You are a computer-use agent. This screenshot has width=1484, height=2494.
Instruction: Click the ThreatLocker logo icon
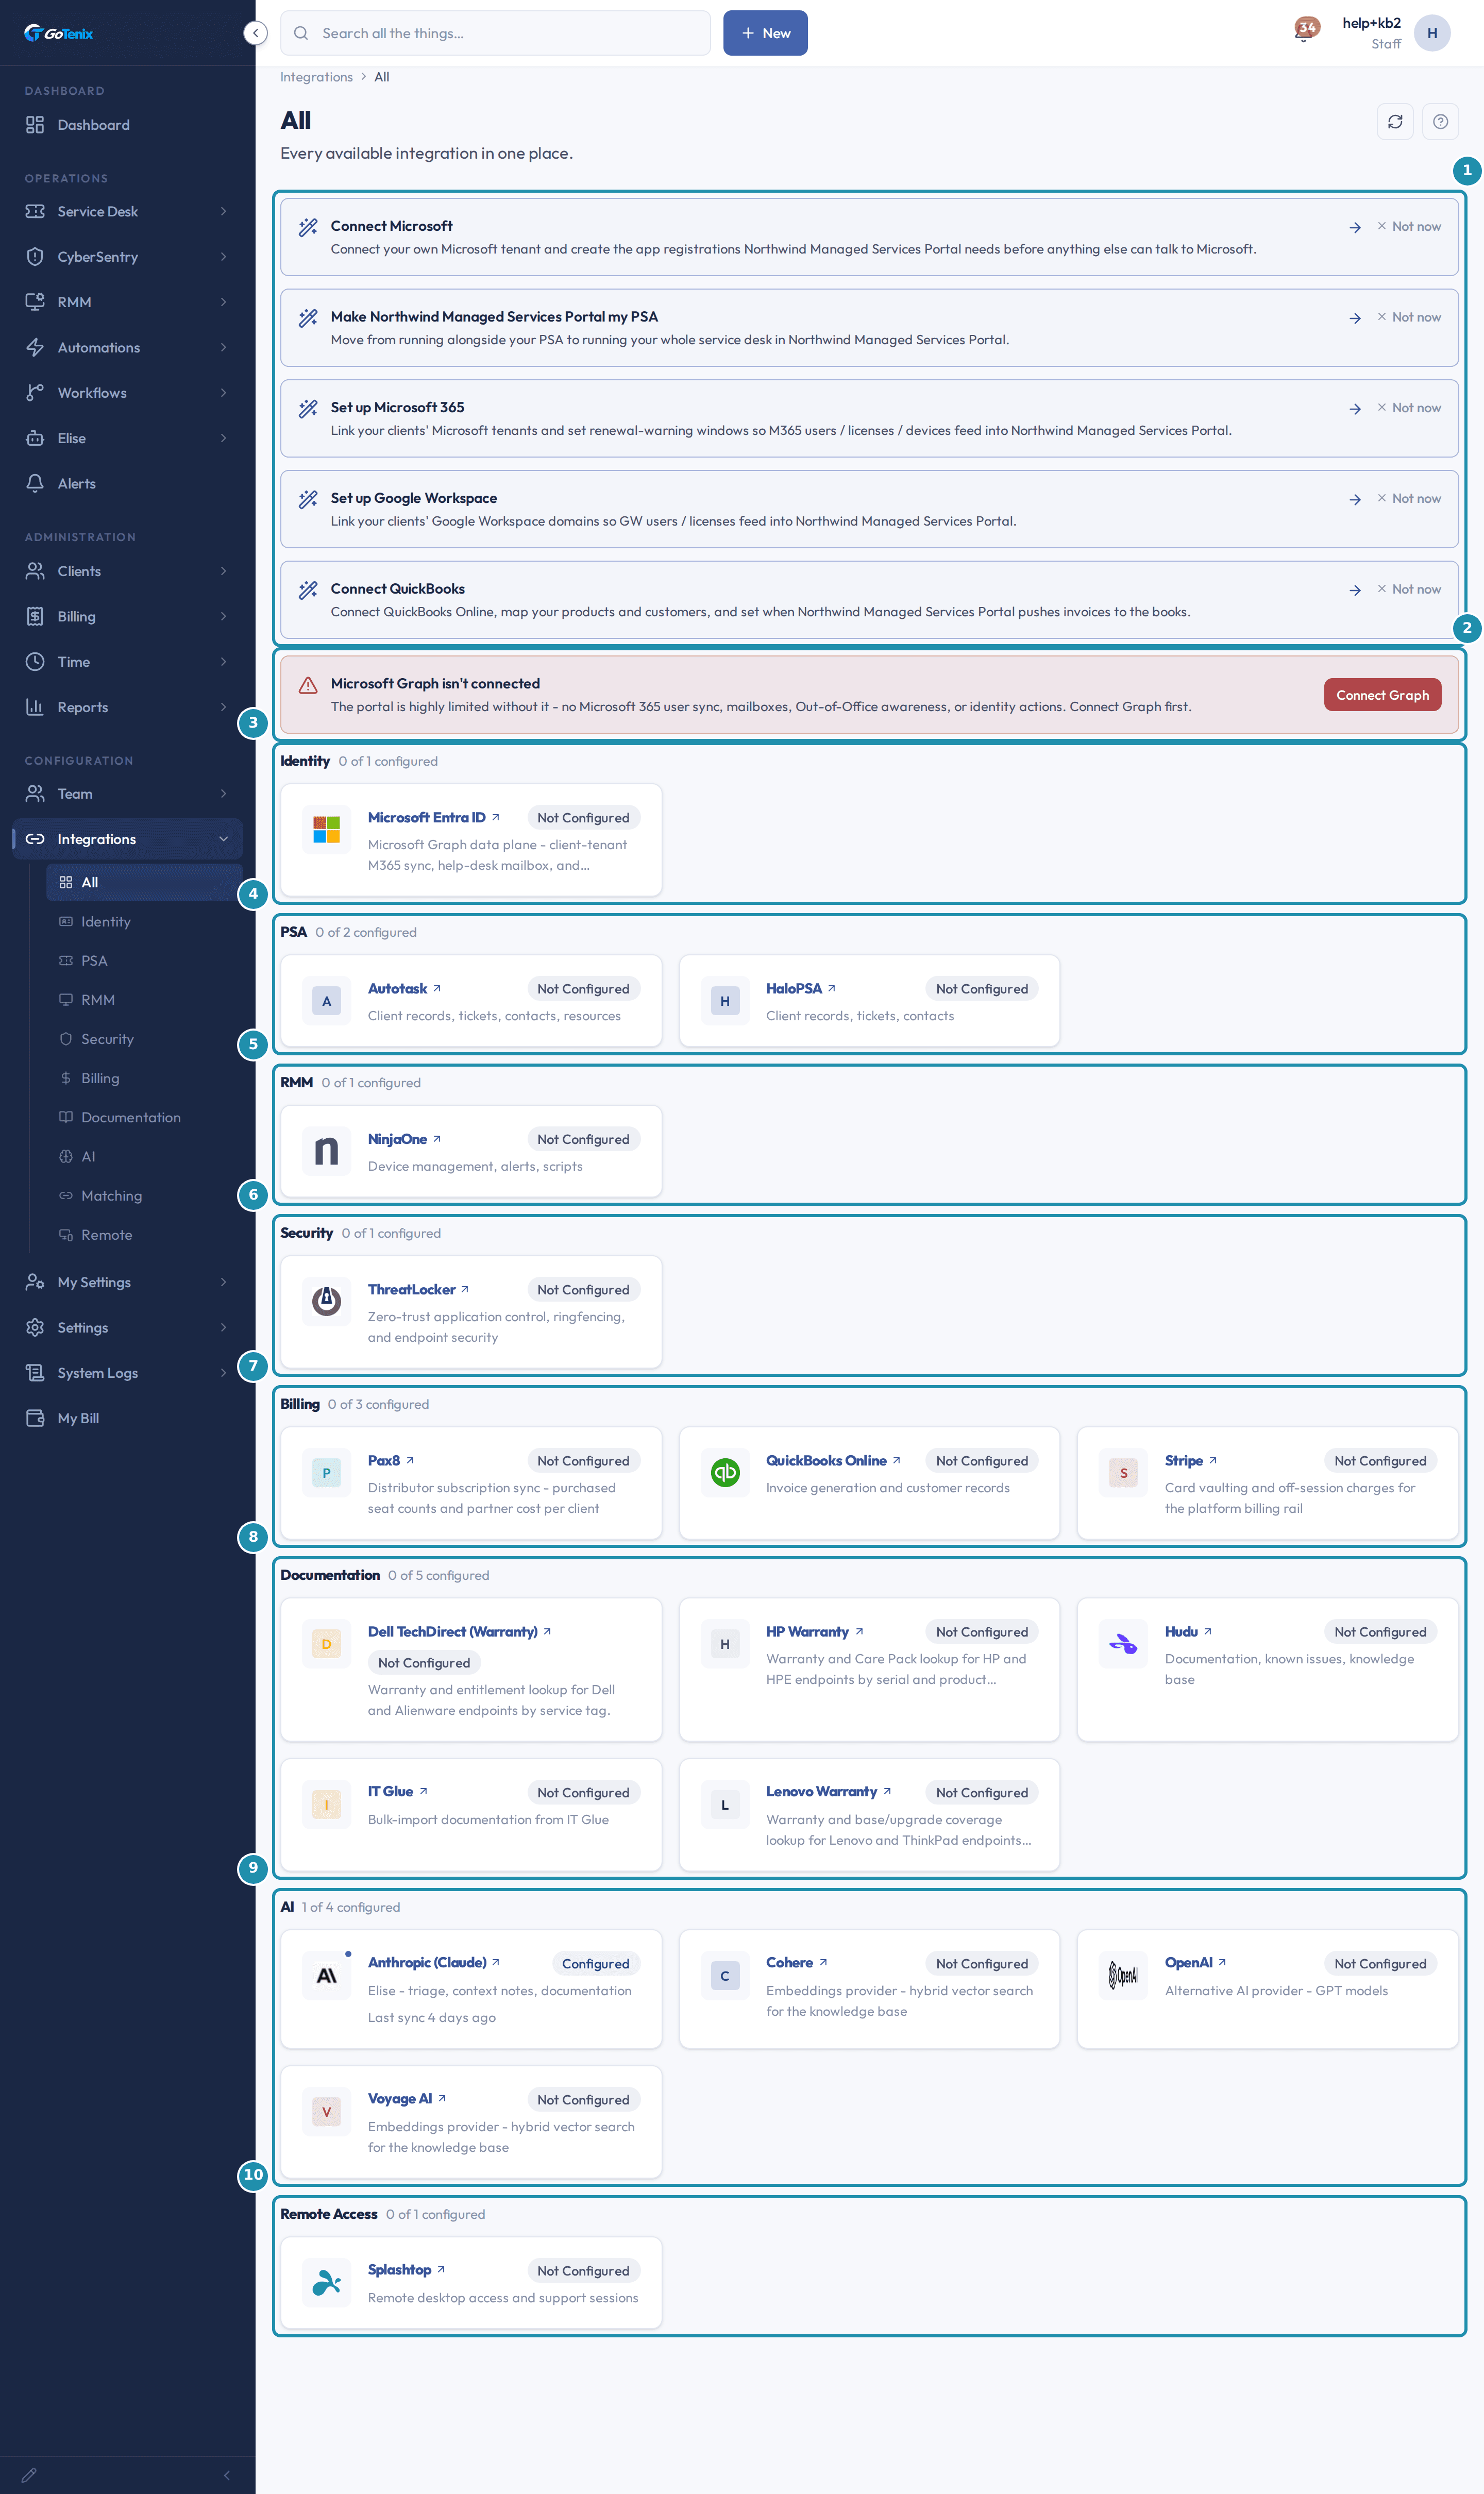[326, 1301]
